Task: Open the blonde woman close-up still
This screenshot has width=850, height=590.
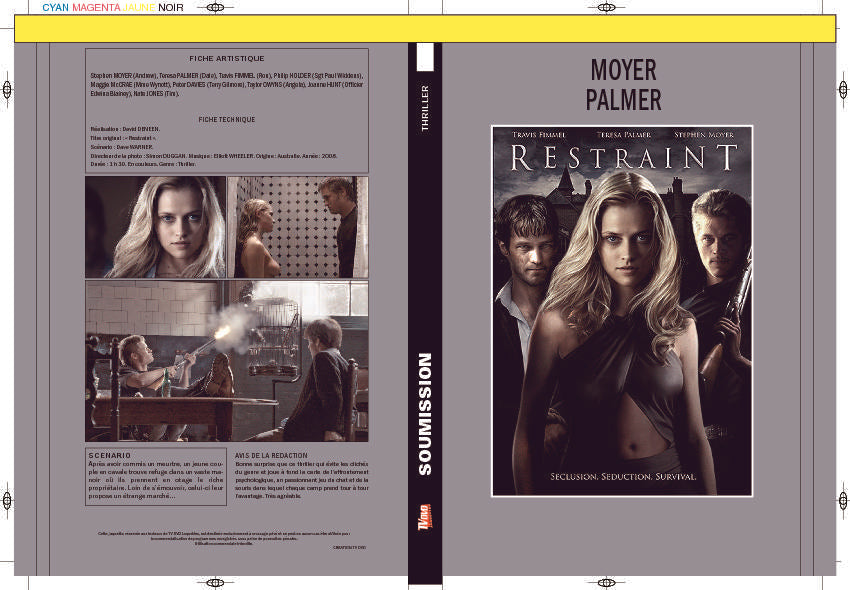Action: coord(156,227)
